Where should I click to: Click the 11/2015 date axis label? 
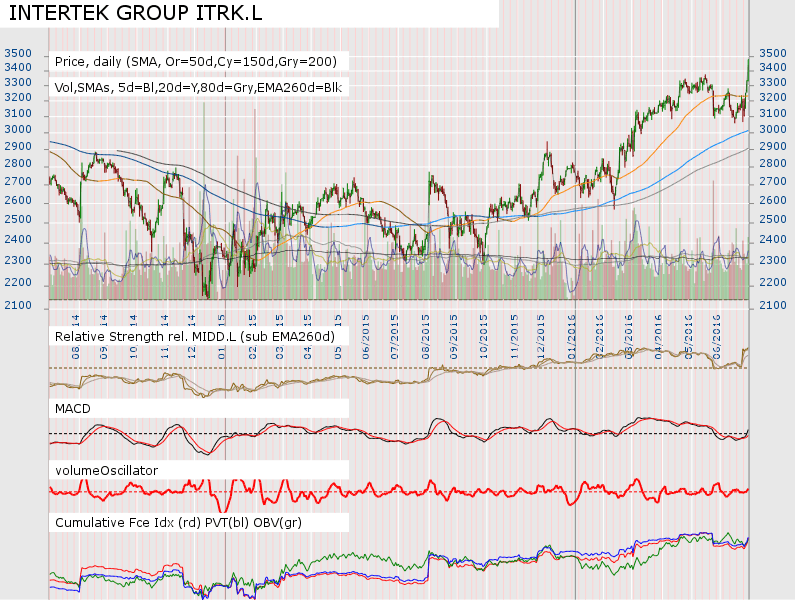[515, 337]
